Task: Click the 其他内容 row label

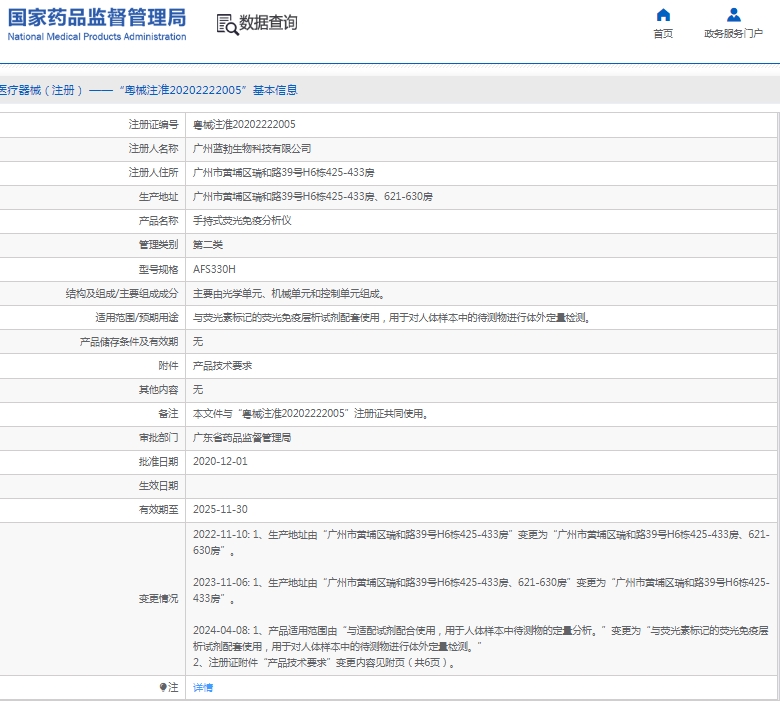Action: (x=158, y=390)
